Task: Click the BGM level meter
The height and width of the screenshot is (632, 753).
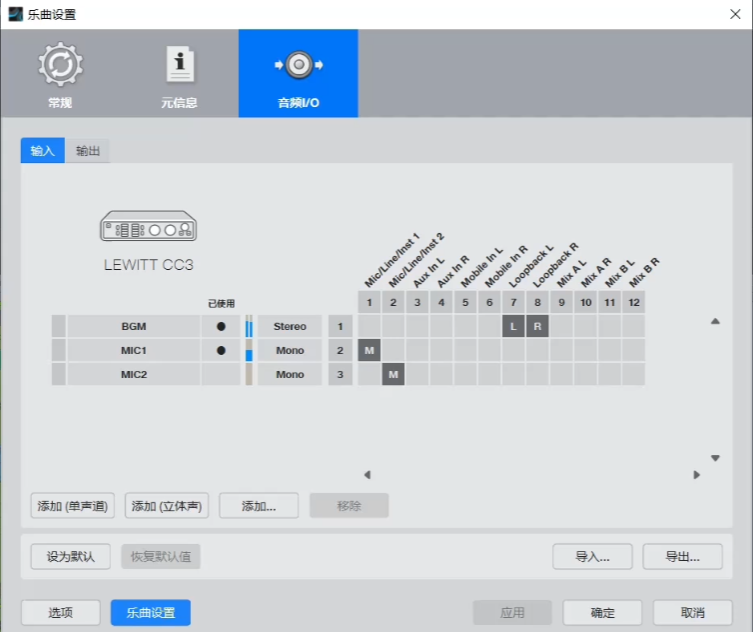Action: pos(249,327)
